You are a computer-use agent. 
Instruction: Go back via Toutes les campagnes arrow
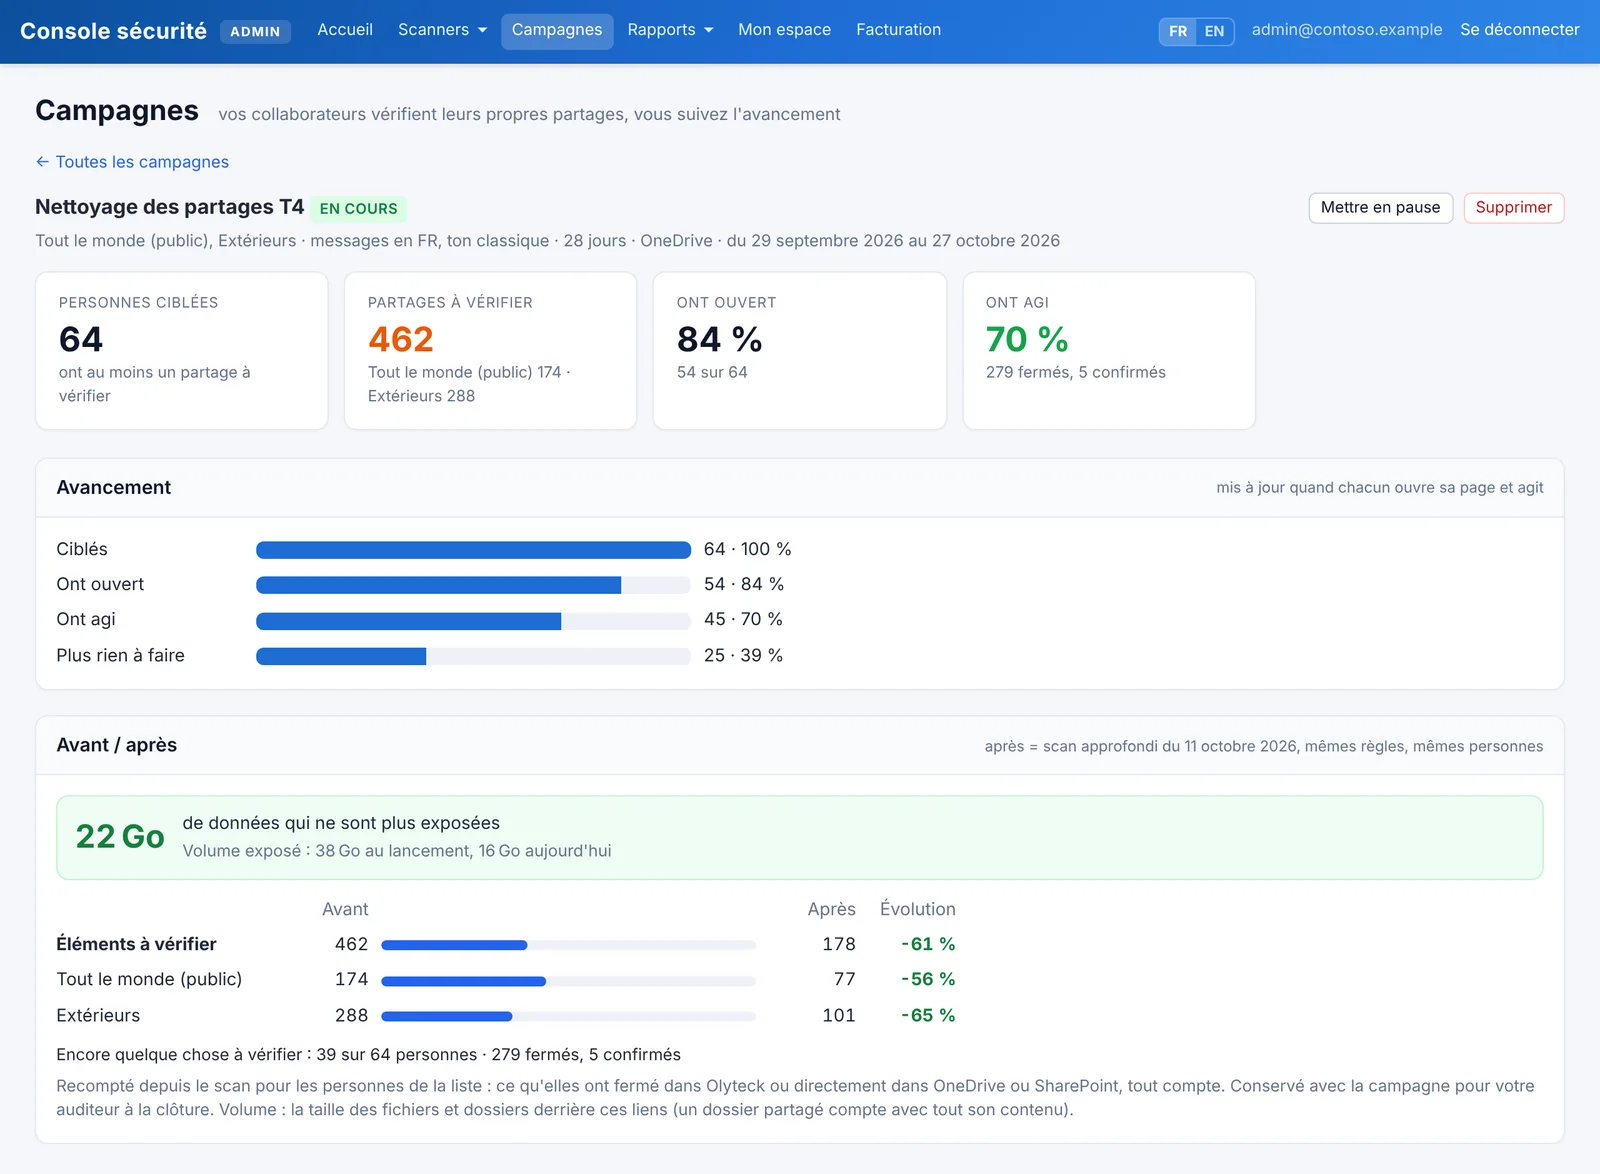coord(132,162)
